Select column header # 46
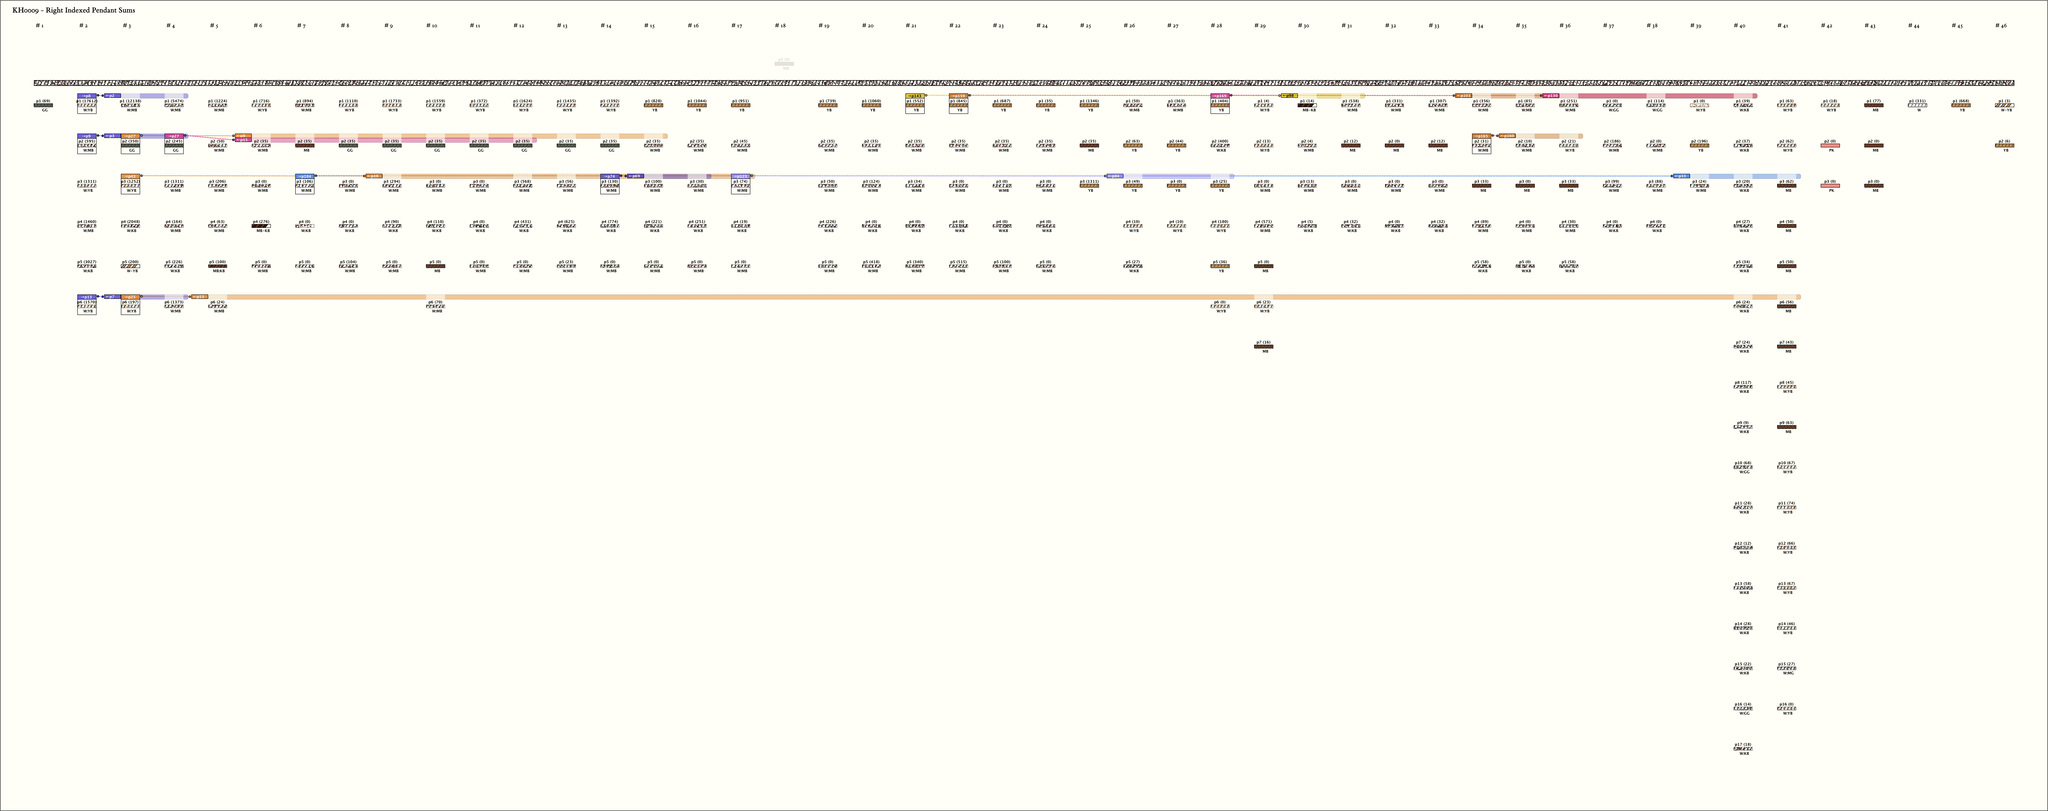The width and height of the screenshot is (2048, 811). 2001,25
